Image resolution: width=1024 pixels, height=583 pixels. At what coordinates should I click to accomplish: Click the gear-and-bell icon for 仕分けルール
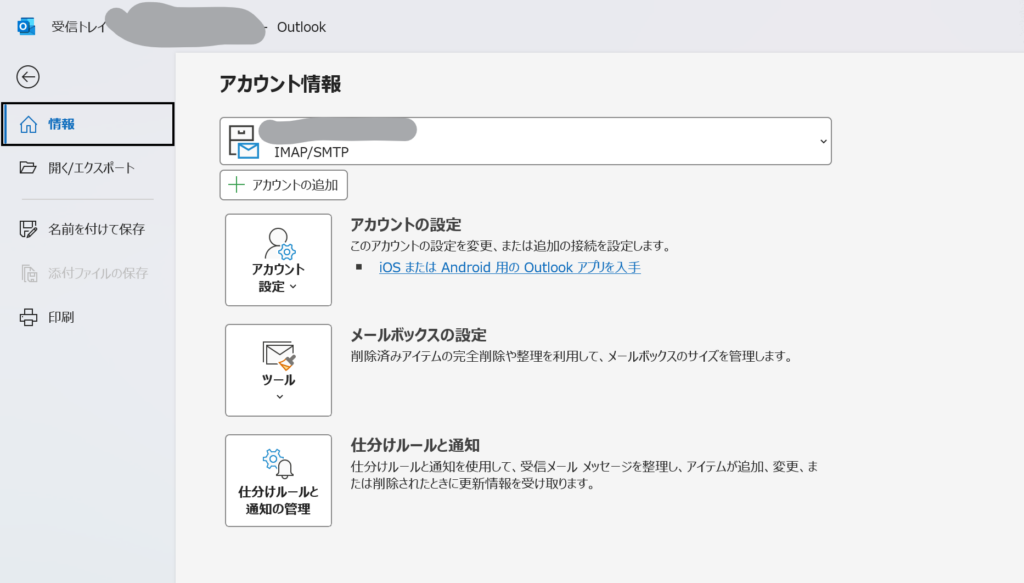pos(278,464)
